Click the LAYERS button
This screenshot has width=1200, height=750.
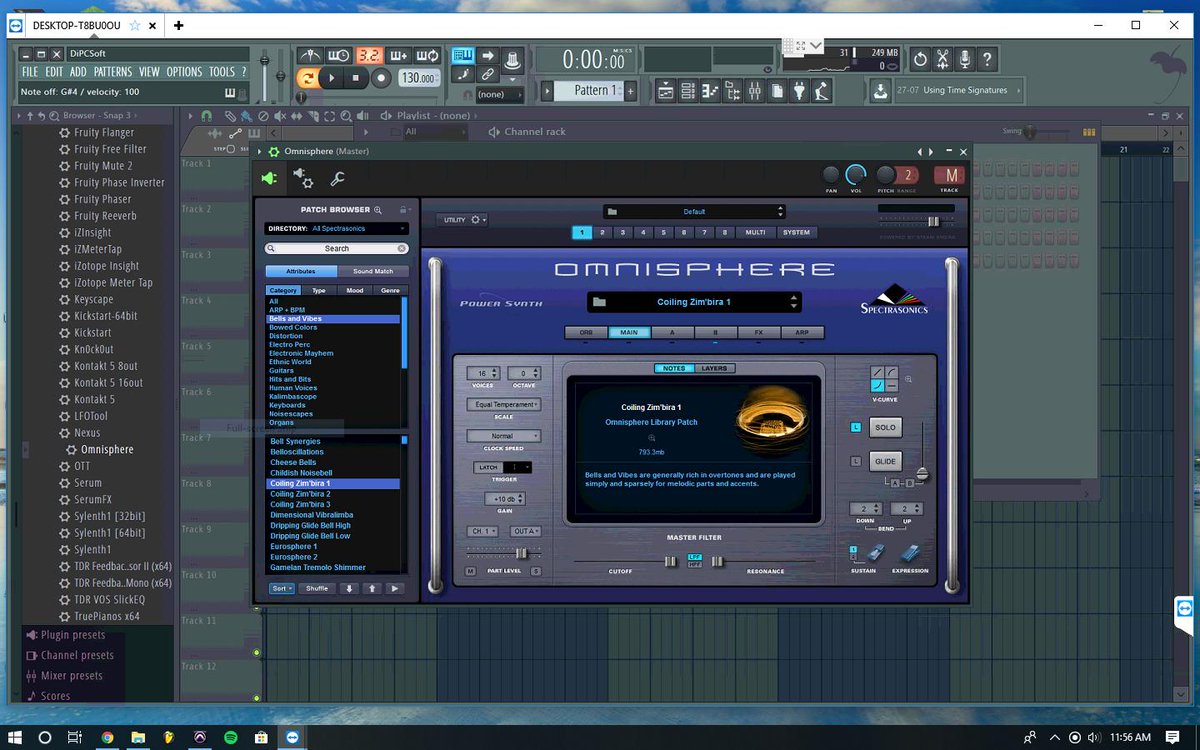coord(714,368)
